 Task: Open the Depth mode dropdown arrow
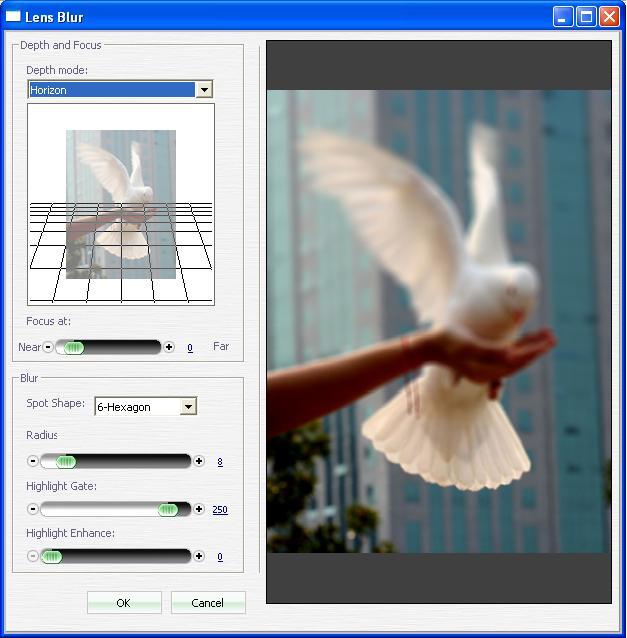pyautogui.click(x=204, y=90)
